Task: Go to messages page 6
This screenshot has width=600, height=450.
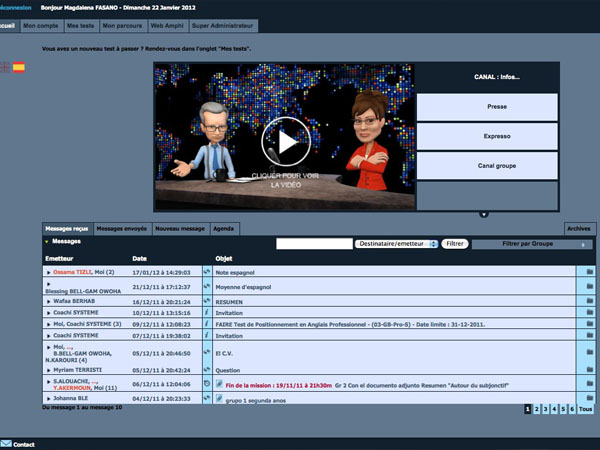Action: point(572,409)
